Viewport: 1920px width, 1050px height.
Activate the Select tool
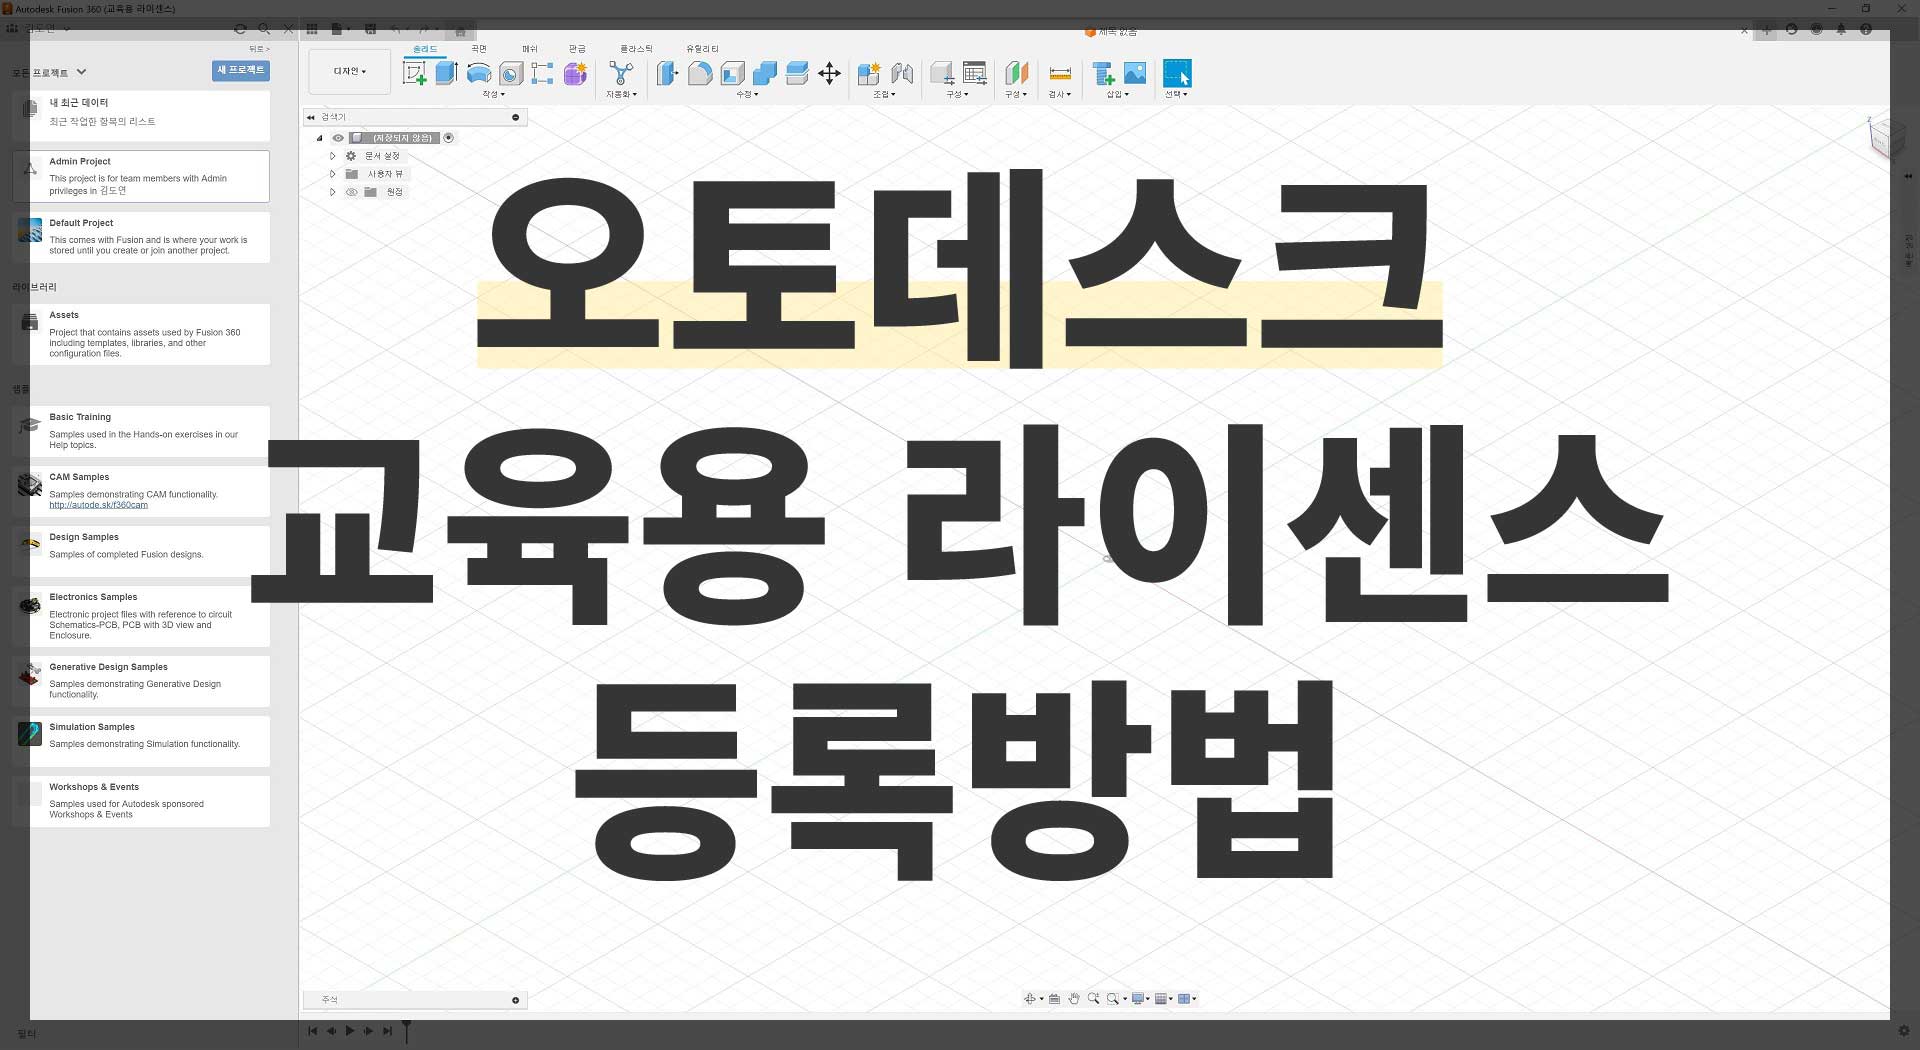(1177, 73)
